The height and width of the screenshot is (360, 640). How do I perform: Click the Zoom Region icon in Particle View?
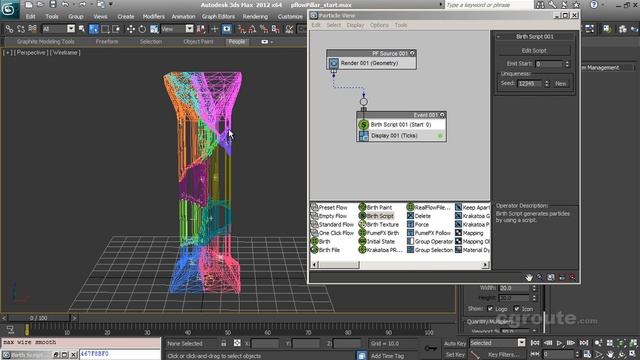[x=551, y=277]
